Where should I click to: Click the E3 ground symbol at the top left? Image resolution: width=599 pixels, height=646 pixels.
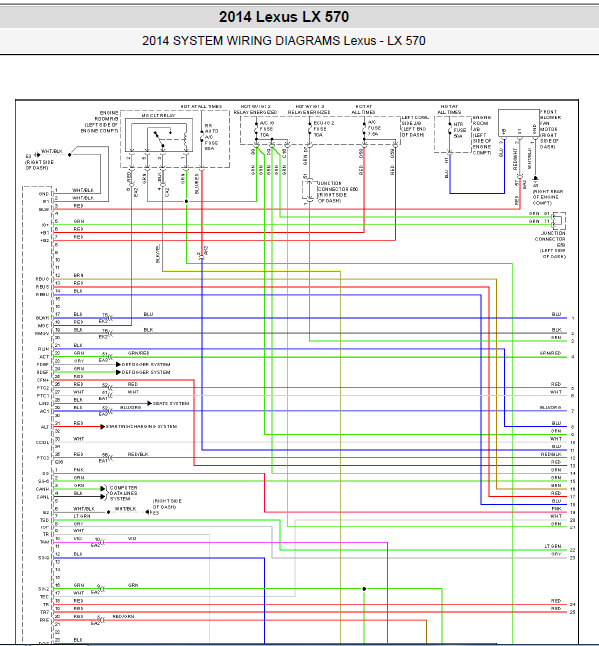tap(37, 155)
